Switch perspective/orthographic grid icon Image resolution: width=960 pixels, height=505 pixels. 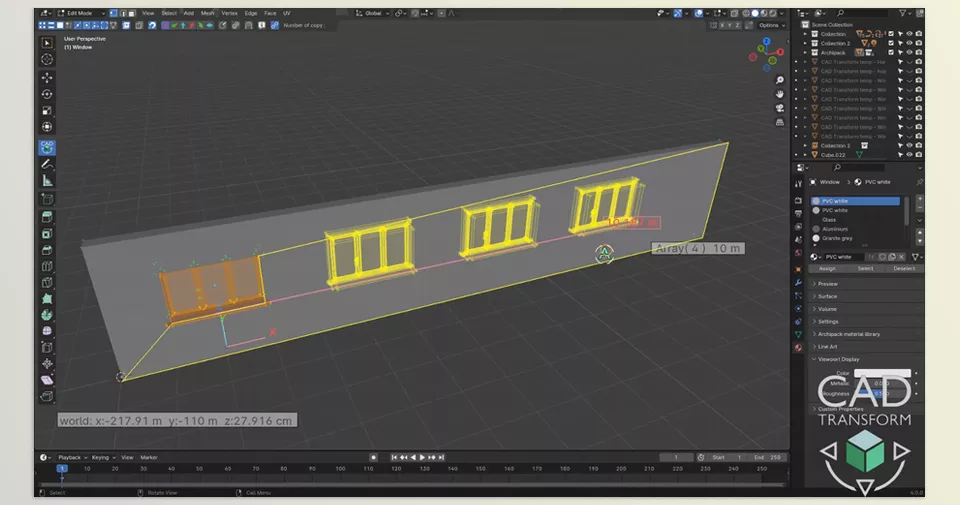click(779, 122)
